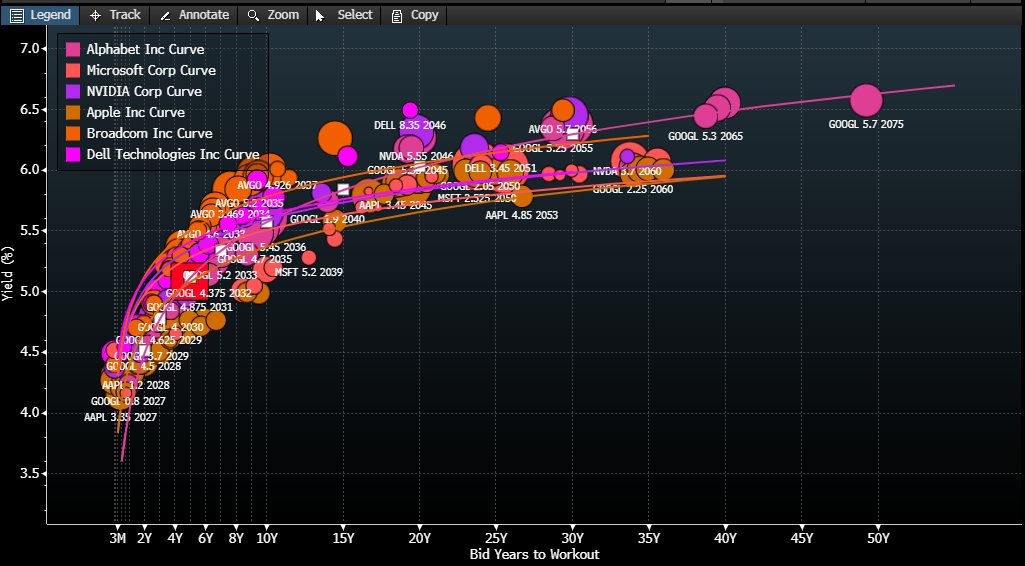Image resolution: width=1025 pixels, height=566 pixels.
Task: Click the Copy clipboard icon
Action: click(396, 16)
